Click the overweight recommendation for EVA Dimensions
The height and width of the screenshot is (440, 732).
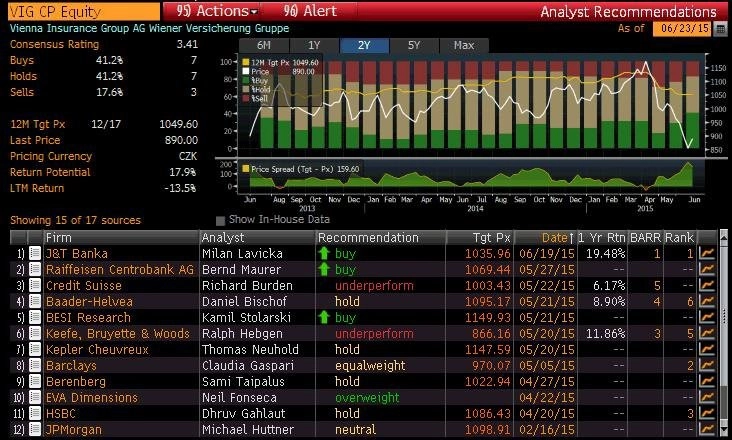[x=367, y=398]
